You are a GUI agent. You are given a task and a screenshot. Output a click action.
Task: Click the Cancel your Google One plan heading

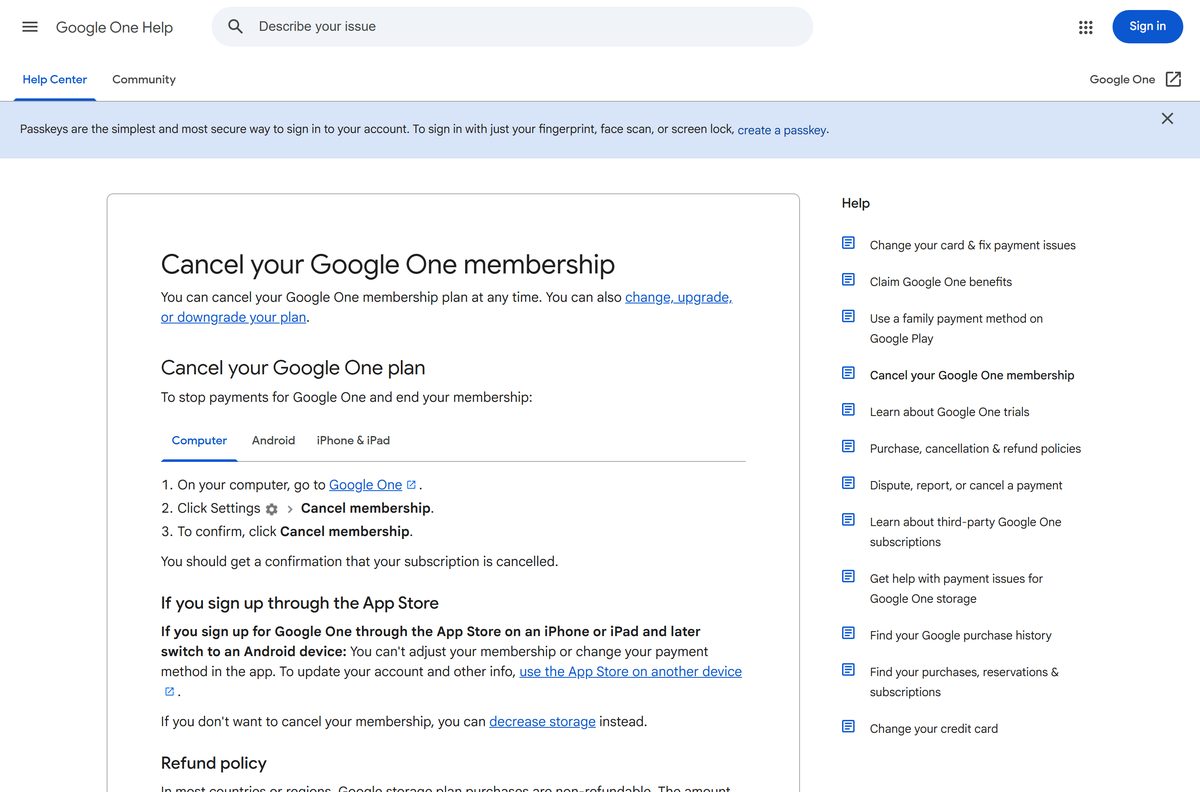pos(293,367)
